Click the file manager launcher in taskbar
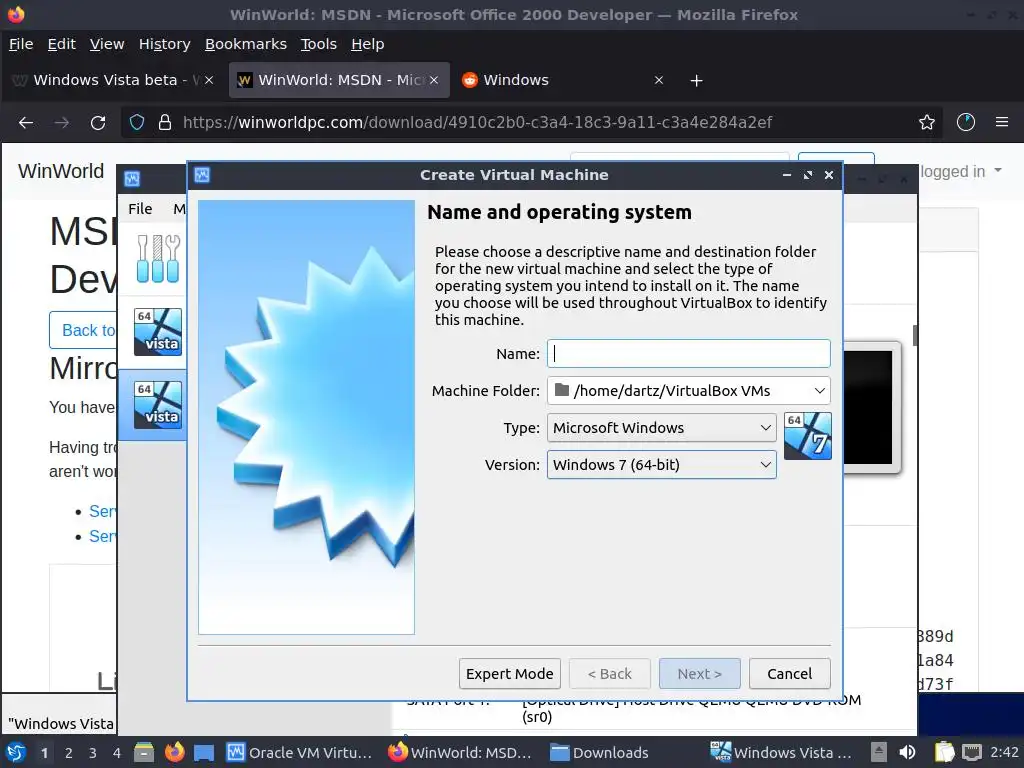This screenshot has width=1024, height=768. click(x=144, y=752)
